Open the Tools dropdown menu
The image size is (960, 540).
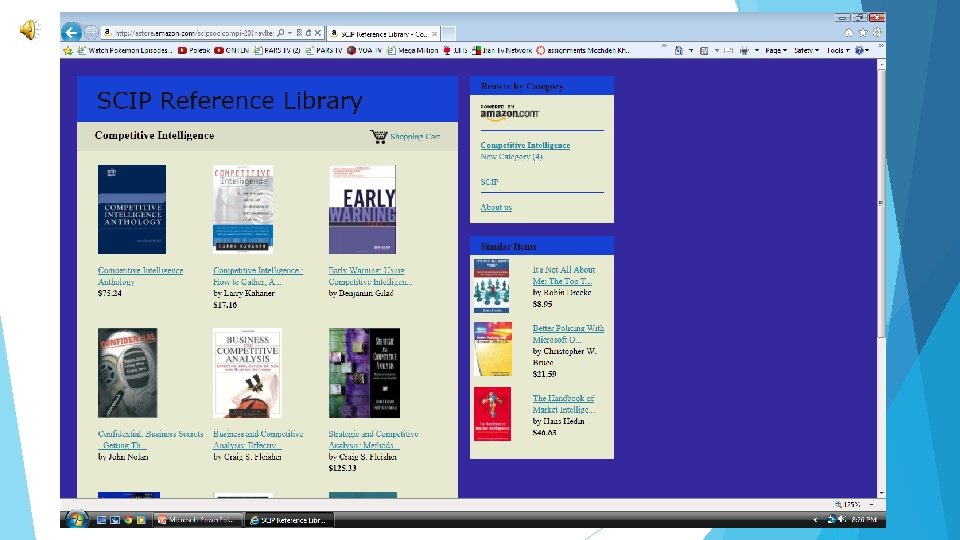point(838,51)
